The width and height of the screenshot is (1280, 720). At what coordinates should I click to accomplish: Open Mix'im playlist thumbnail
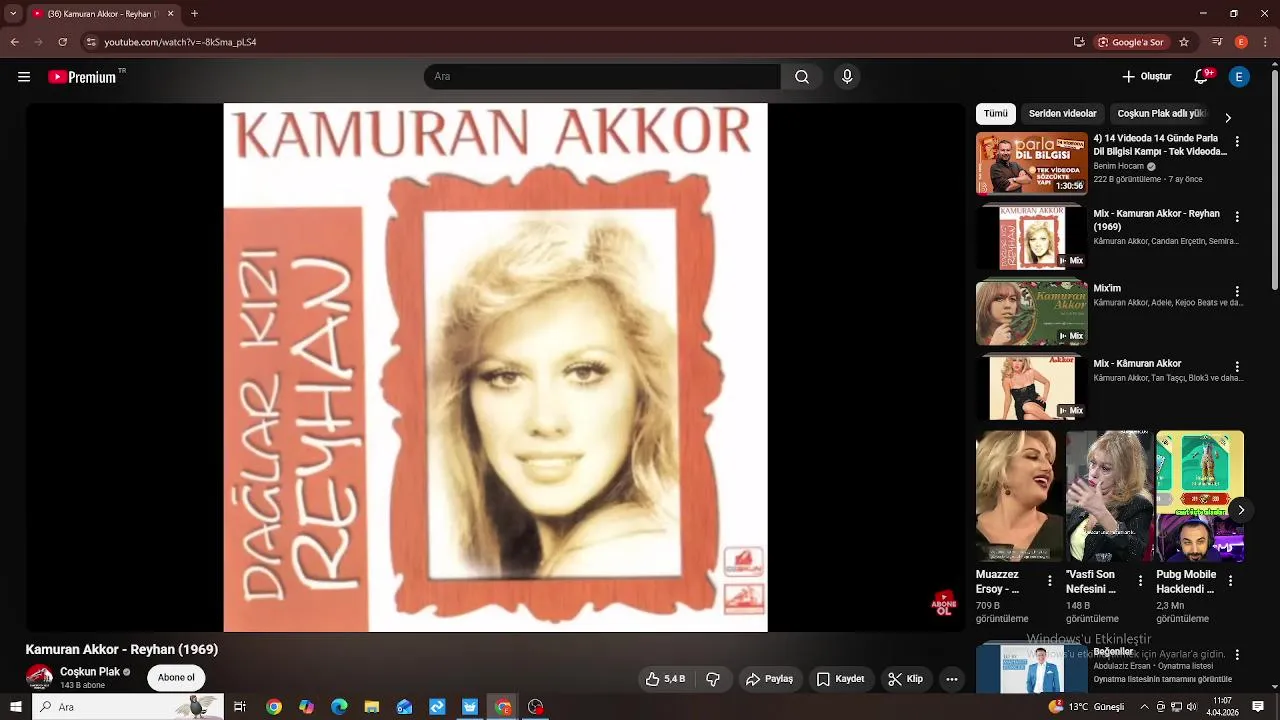(1031, 312)
